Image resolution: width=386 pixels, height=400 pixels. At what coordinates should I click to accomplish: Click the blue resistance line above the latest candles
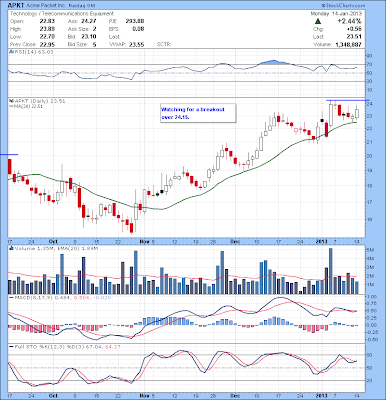[348, 100]
